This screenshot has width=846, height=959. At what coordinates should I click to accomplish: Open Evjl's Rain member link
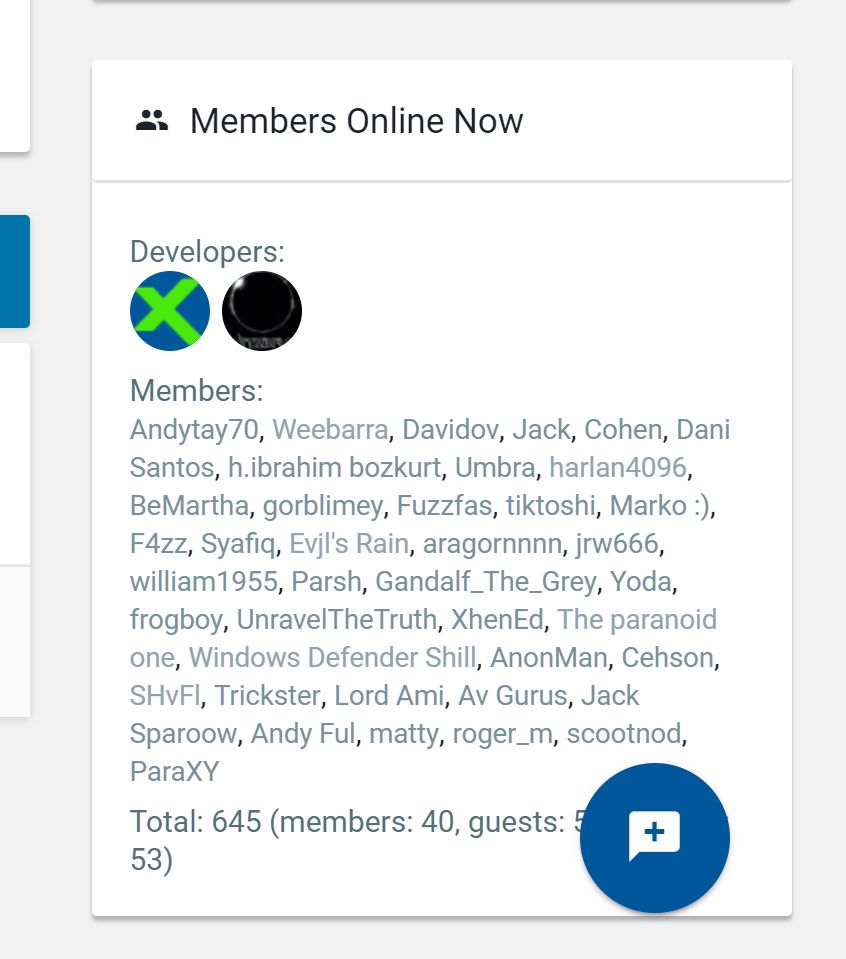coord(348,544)
